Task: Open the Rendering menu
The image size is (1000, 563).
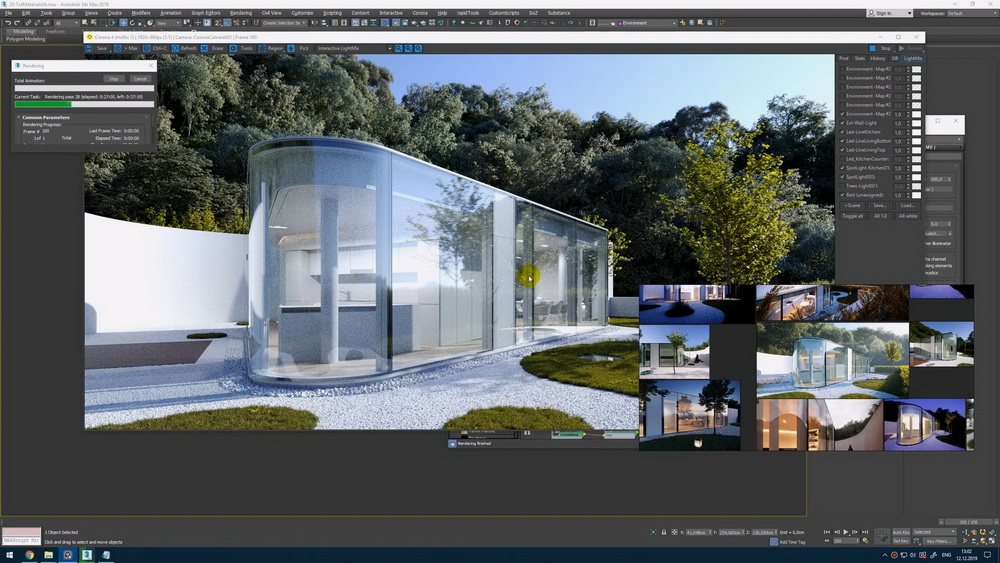Action: 240,13
